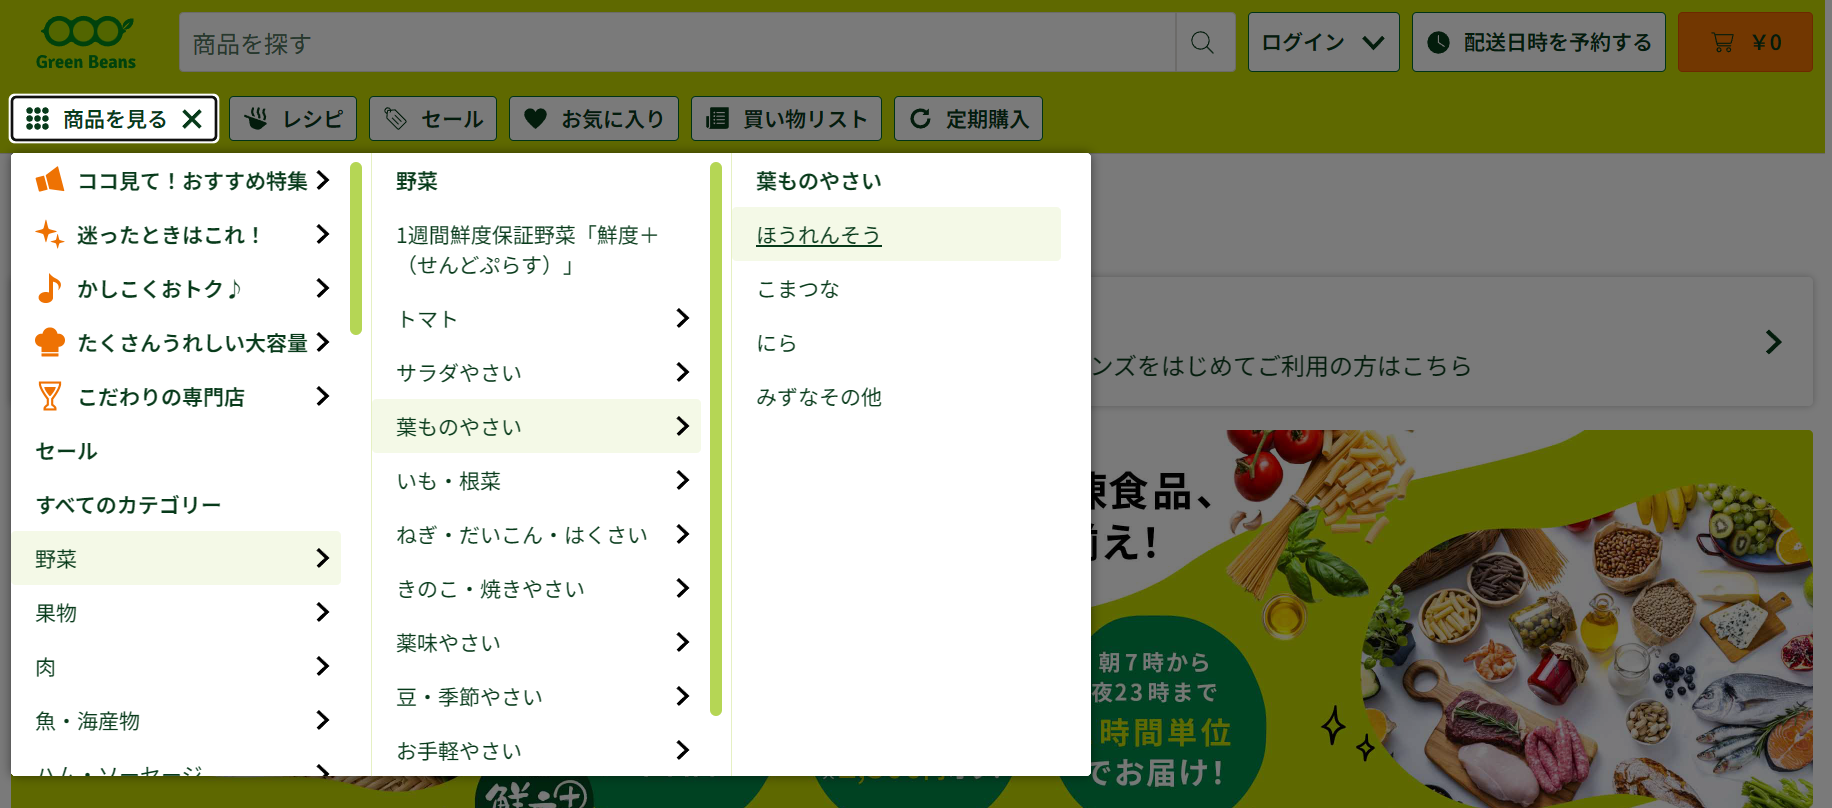Expand いも・根菜 submenu chevron
Image resolution: width=1832 pixels, height=808 pixels.
[x=682, y=480]
